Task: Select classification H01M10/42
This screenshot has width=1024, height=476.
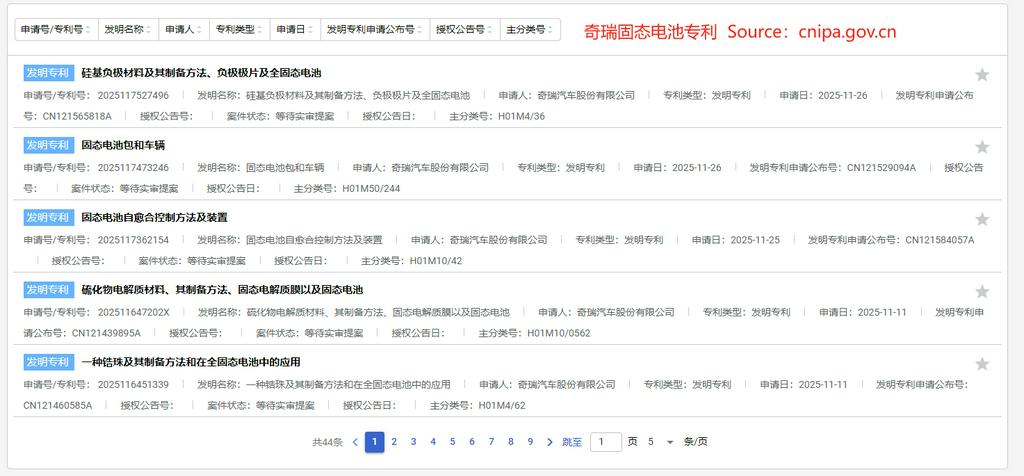Action: point(436,261)
